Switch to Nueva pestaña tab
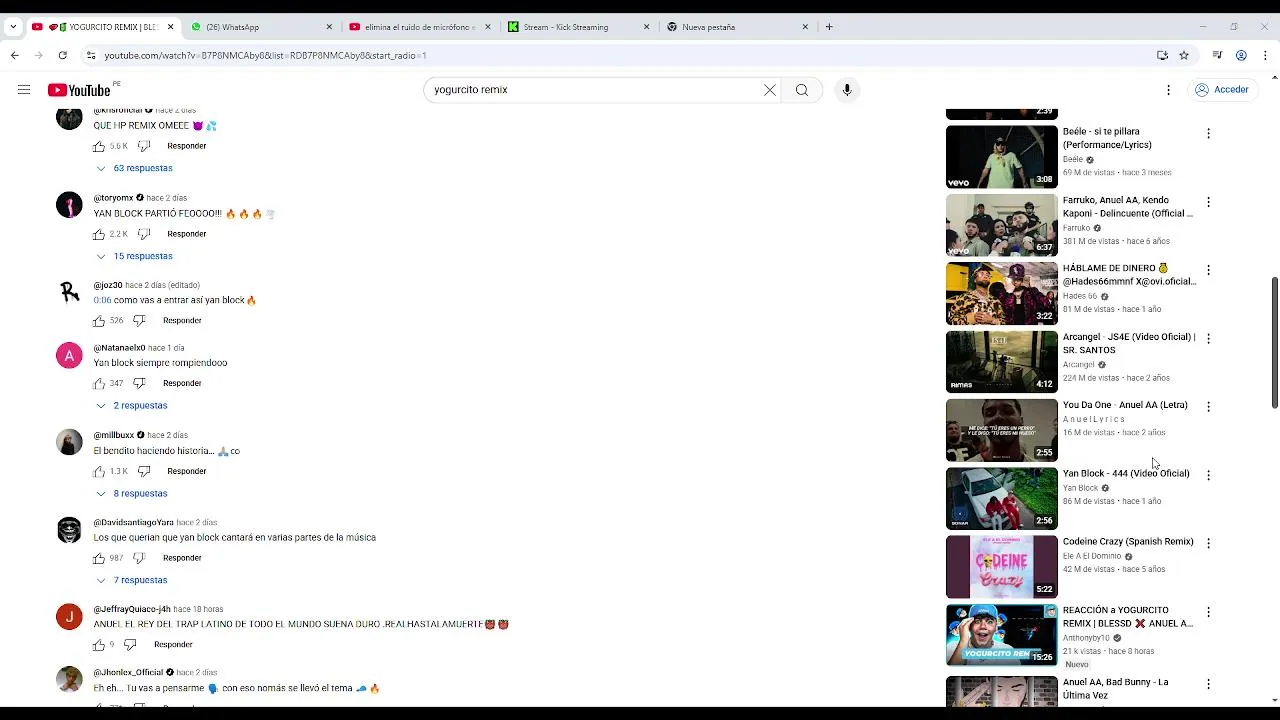Image resolution: width=1280 pixels, height=720 pixels. [736, 27]
